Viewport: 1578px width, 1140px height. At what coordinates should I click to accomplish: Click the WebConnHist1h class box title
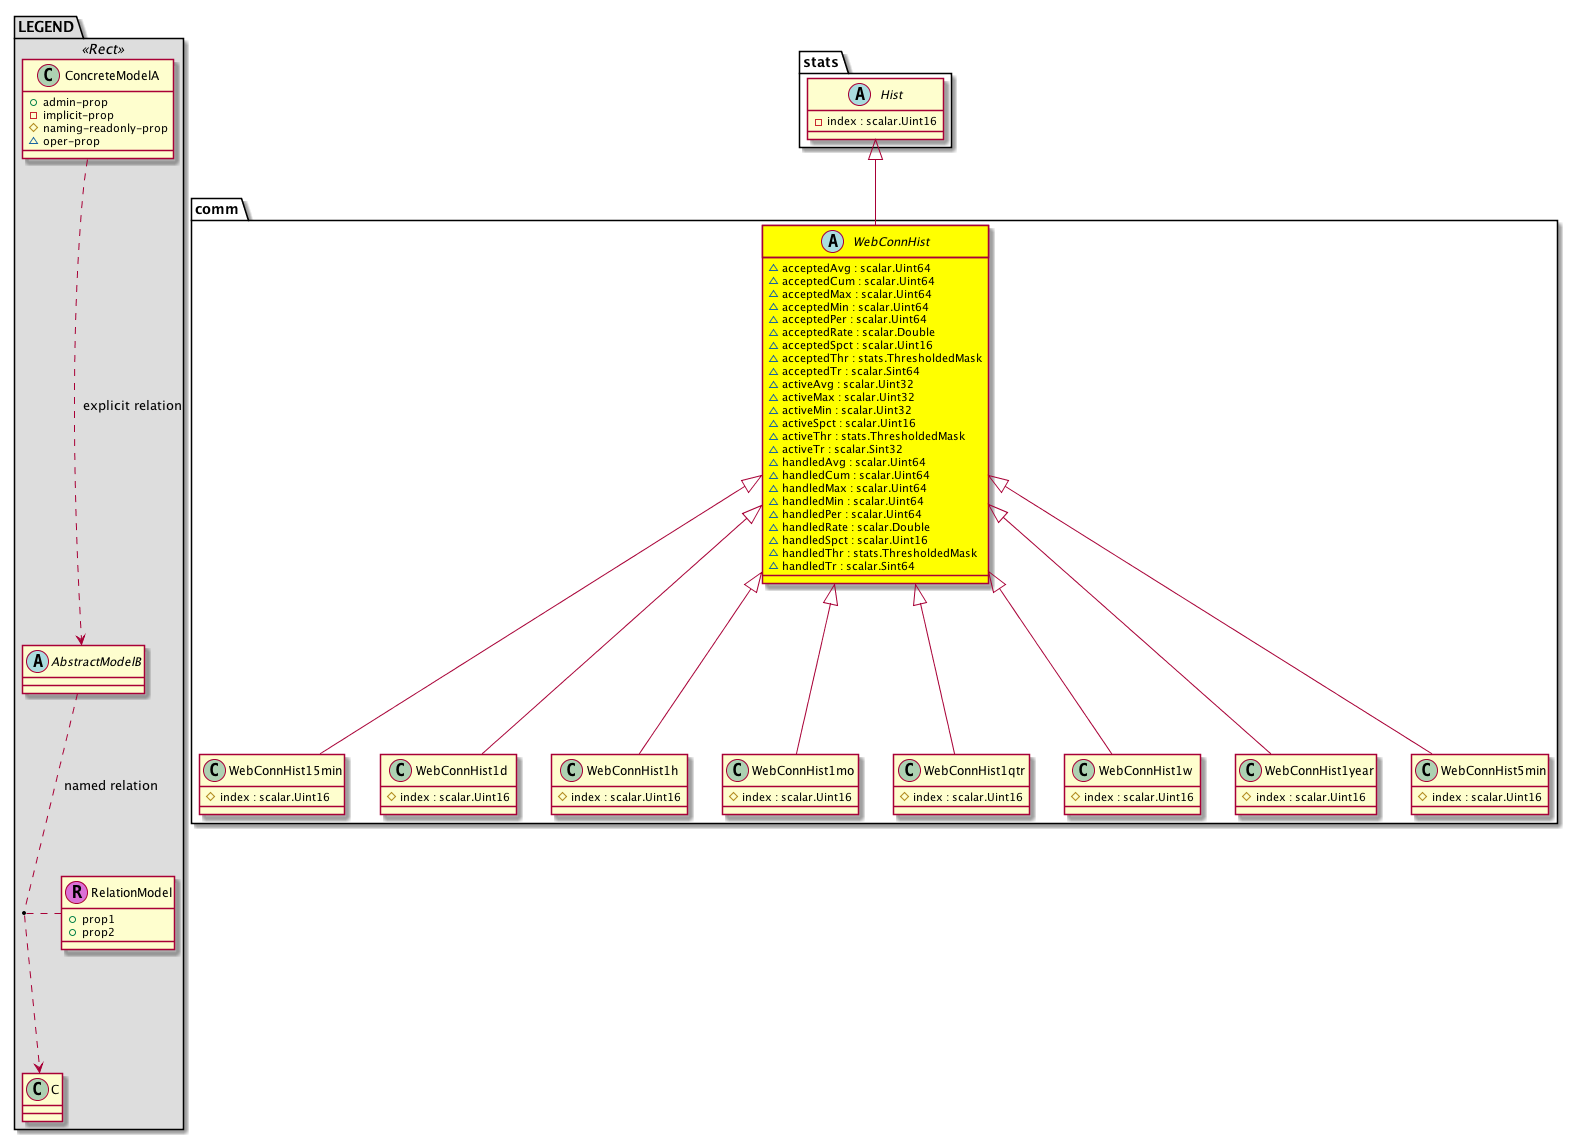632,770
